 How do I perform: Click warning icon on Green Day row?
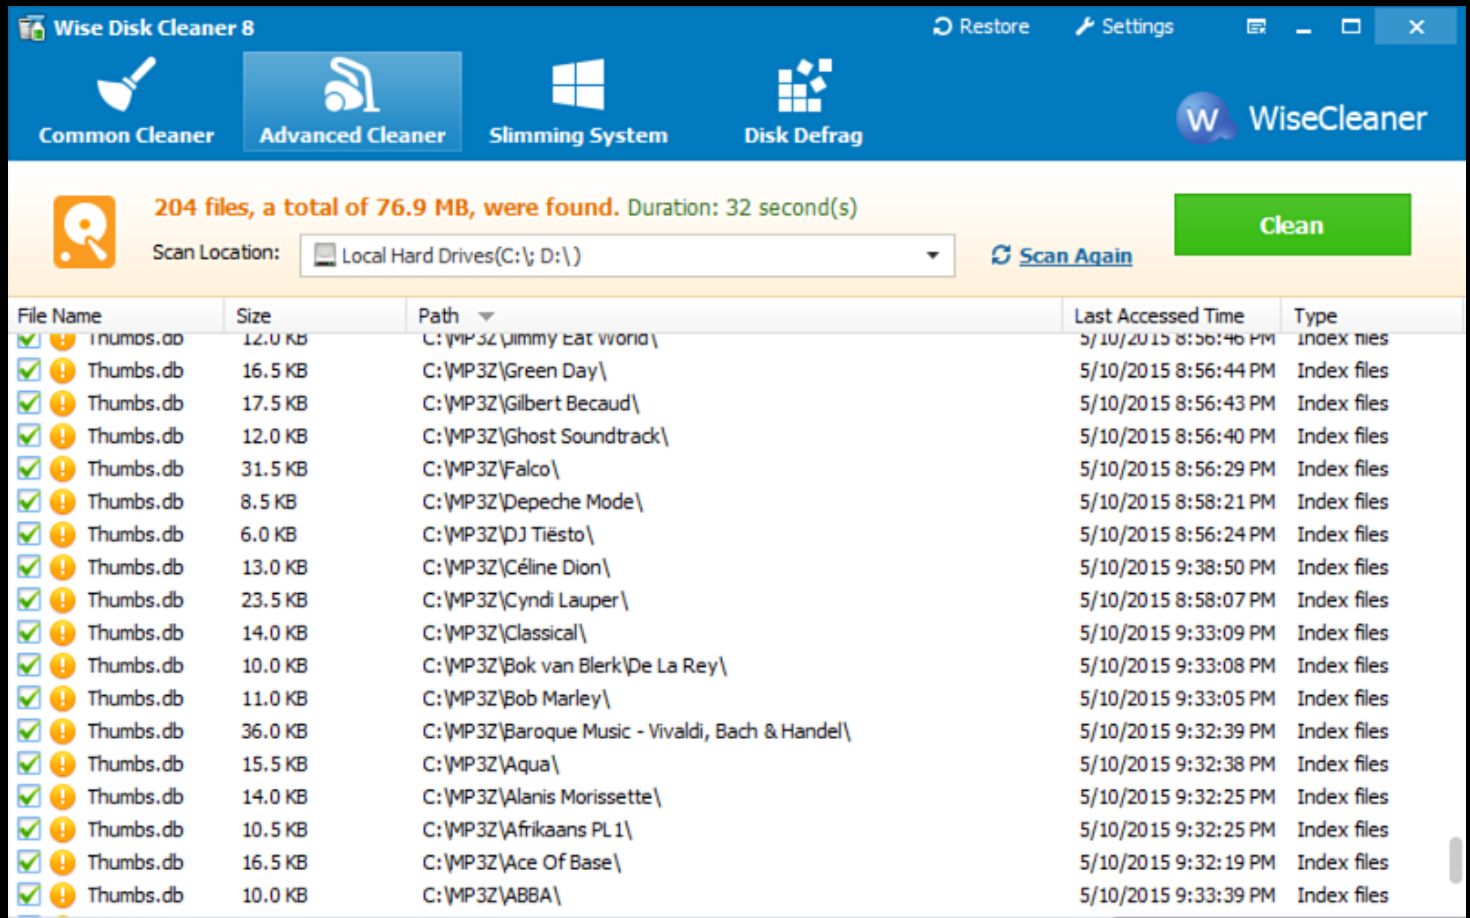click(63, 370)
